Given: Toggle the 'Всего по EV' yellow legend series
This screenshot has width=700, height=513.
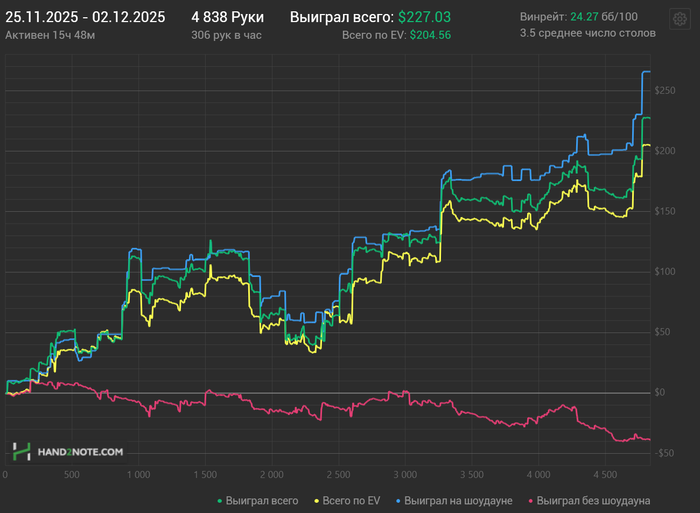Looking at the screenshot, I should (x=347, y=501).
